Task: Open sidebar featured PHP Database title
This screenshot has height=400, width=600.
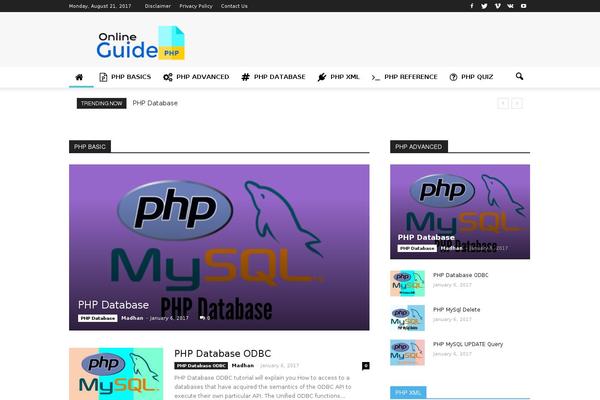Action: [x=426, y=237]
